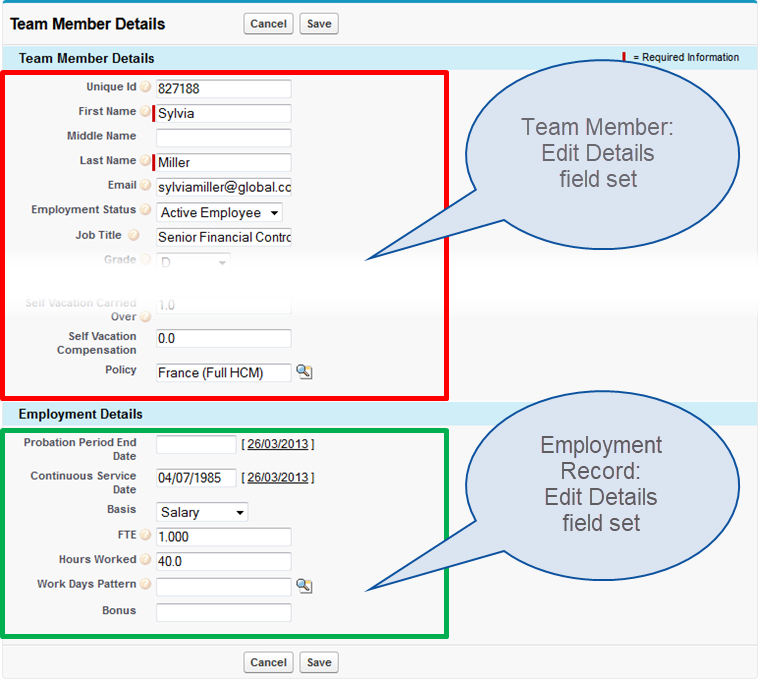Open the Employment Status dropdown
The image size is (758, 679).
coord(219,212)
